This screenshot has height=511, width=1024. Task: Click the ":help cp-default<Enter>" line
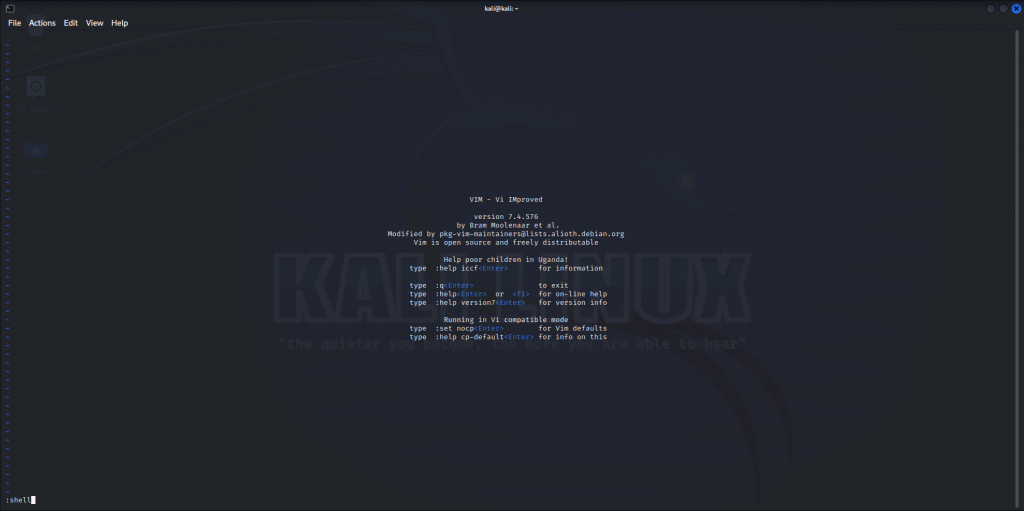click(508, 337)
